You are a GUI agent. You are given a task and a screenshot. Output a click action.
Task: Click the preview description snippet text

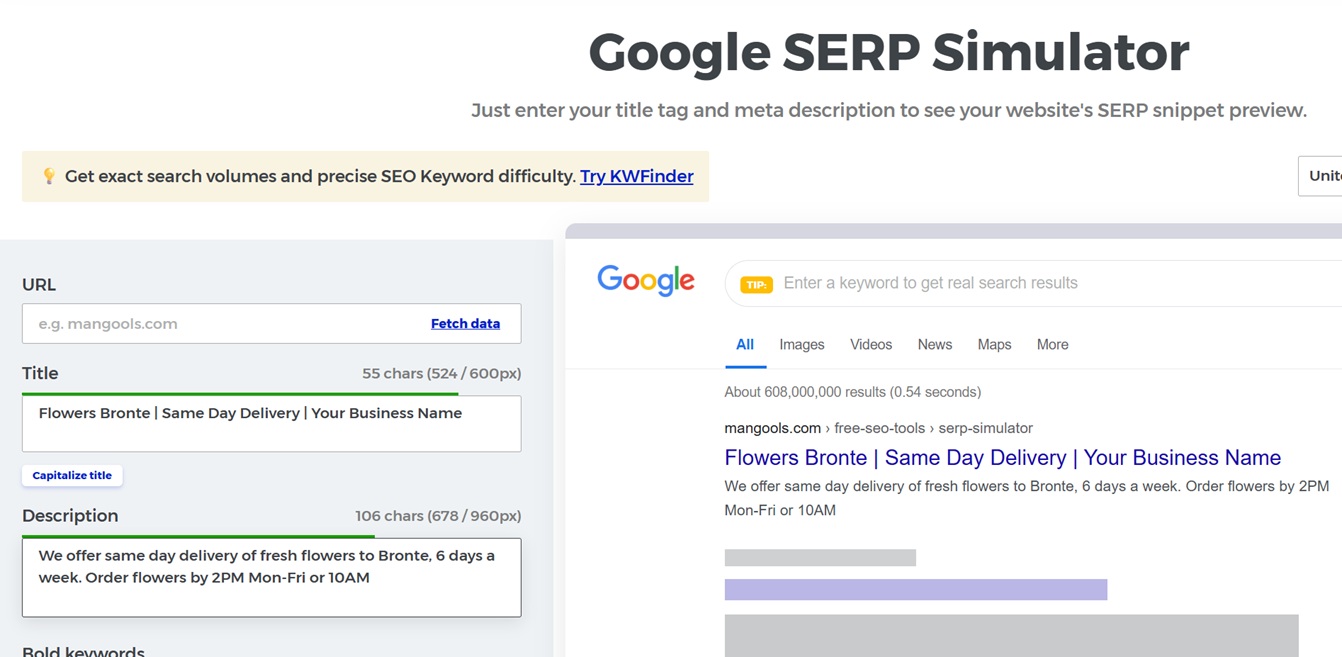(1027, 498)
